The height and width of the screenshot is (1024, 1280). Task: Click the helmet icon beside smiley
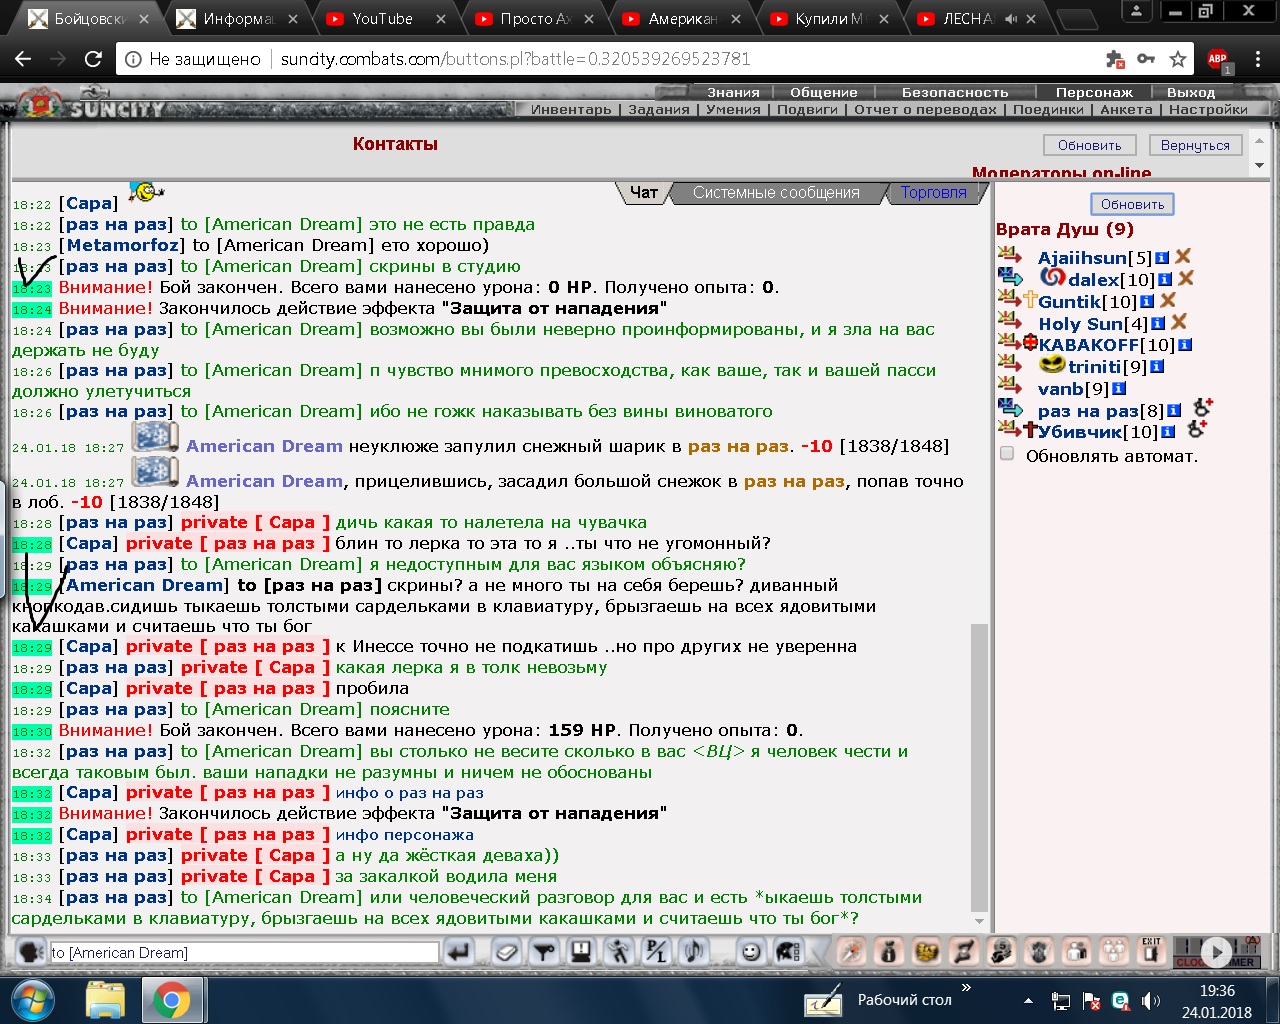(789, 952)
